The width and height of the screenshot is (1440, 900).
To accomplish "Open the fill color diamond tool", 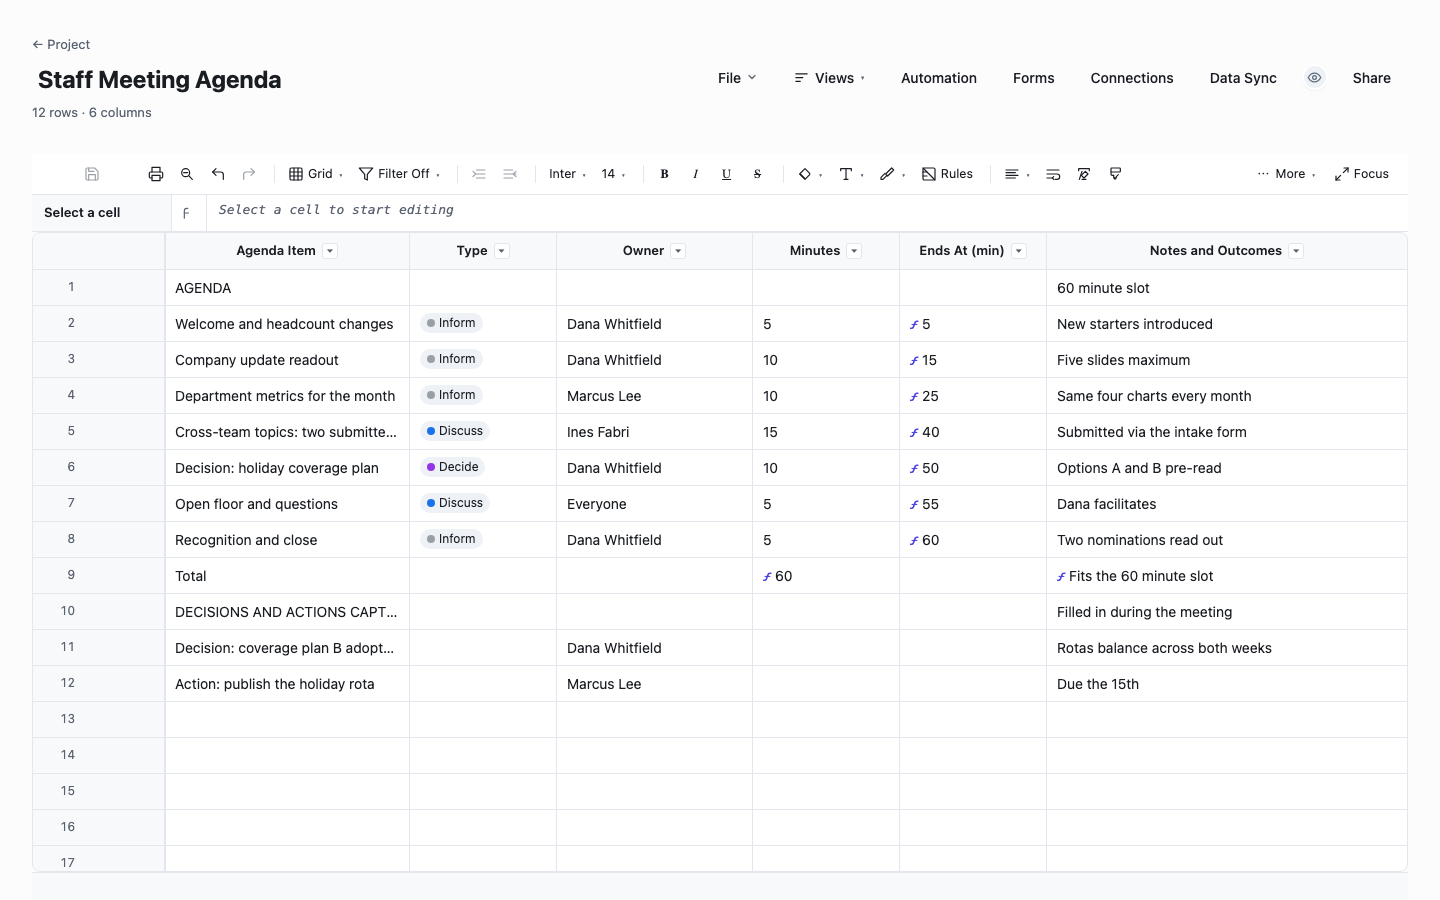I will click(810, 174).
